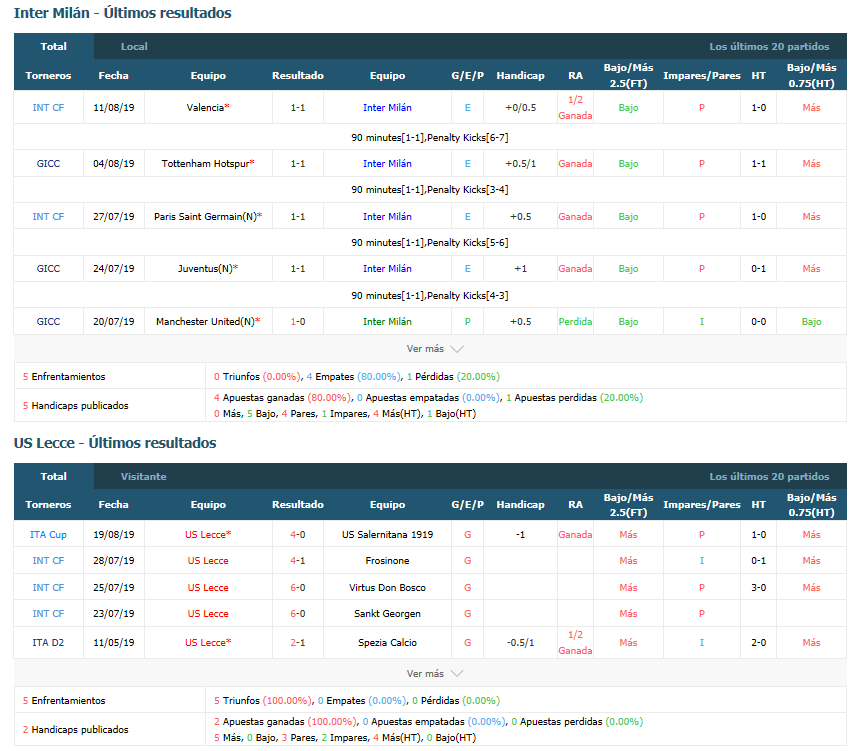Click HT score 3-0 in Virtus Don Bosco row
Screen dimensions: 856x751
tap(758, 588)
